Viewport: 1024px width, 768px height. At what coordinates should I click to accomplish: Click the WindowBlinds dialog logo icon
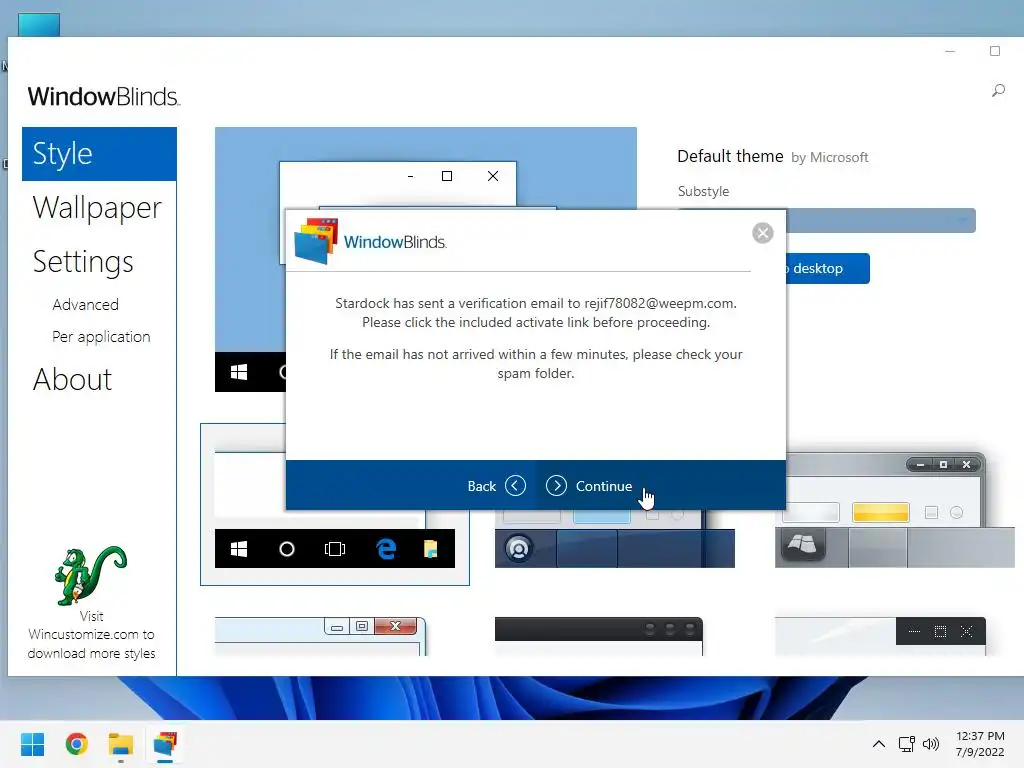316,241
